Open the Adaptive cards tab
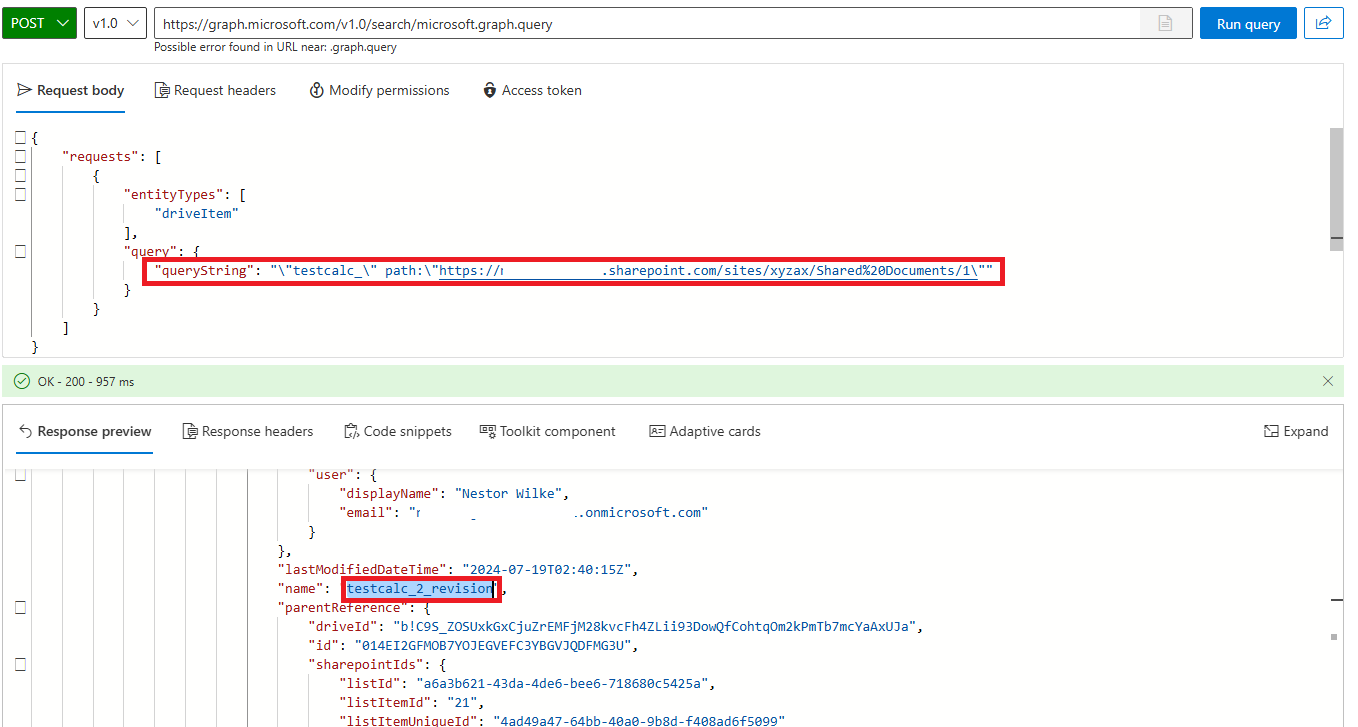Screen dimensions: 1358x727 click(705, 432)
